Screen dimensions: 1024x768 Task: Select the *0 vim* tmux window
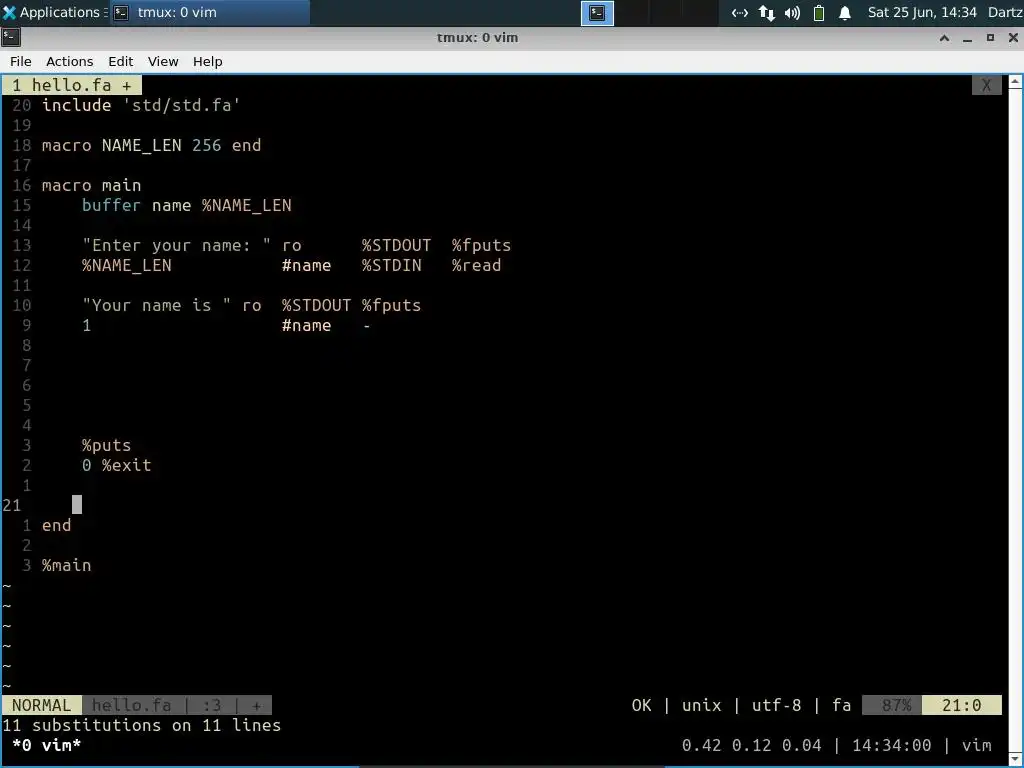pos(46,745)
